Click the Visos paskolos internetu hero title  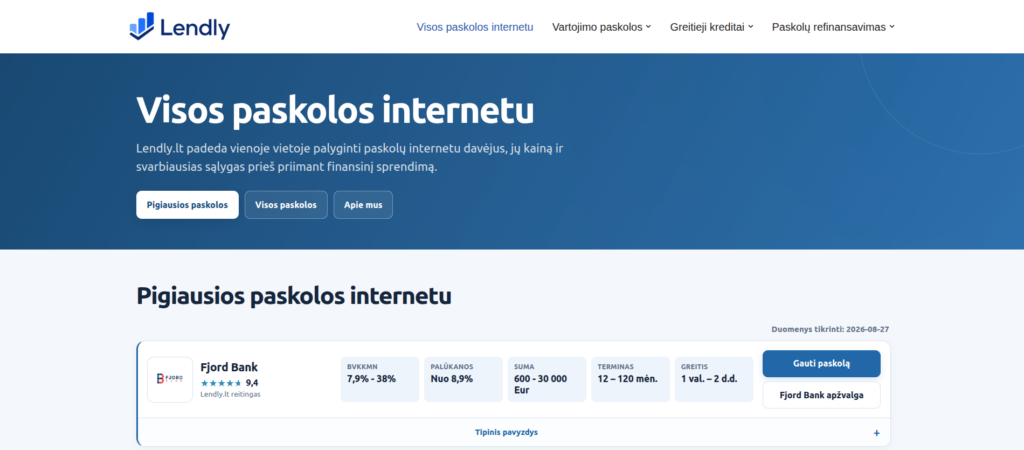tap(335, 110)
